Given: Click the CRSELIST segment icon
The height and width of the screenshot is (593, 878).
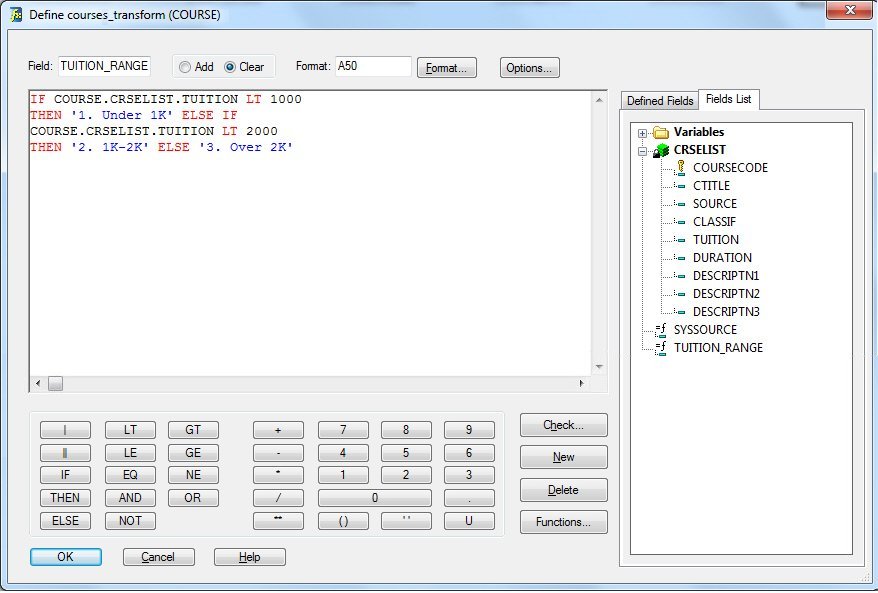Looking at the screenshot, I should tap(661, 150).
